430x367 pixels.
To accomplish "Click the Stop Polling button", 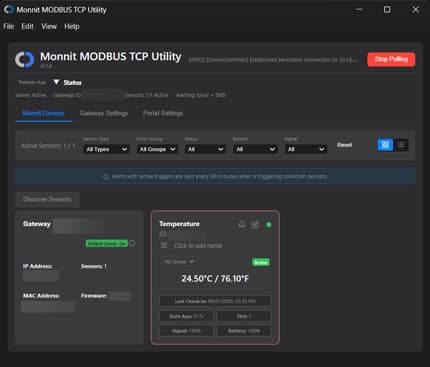I will pos(391,59).
